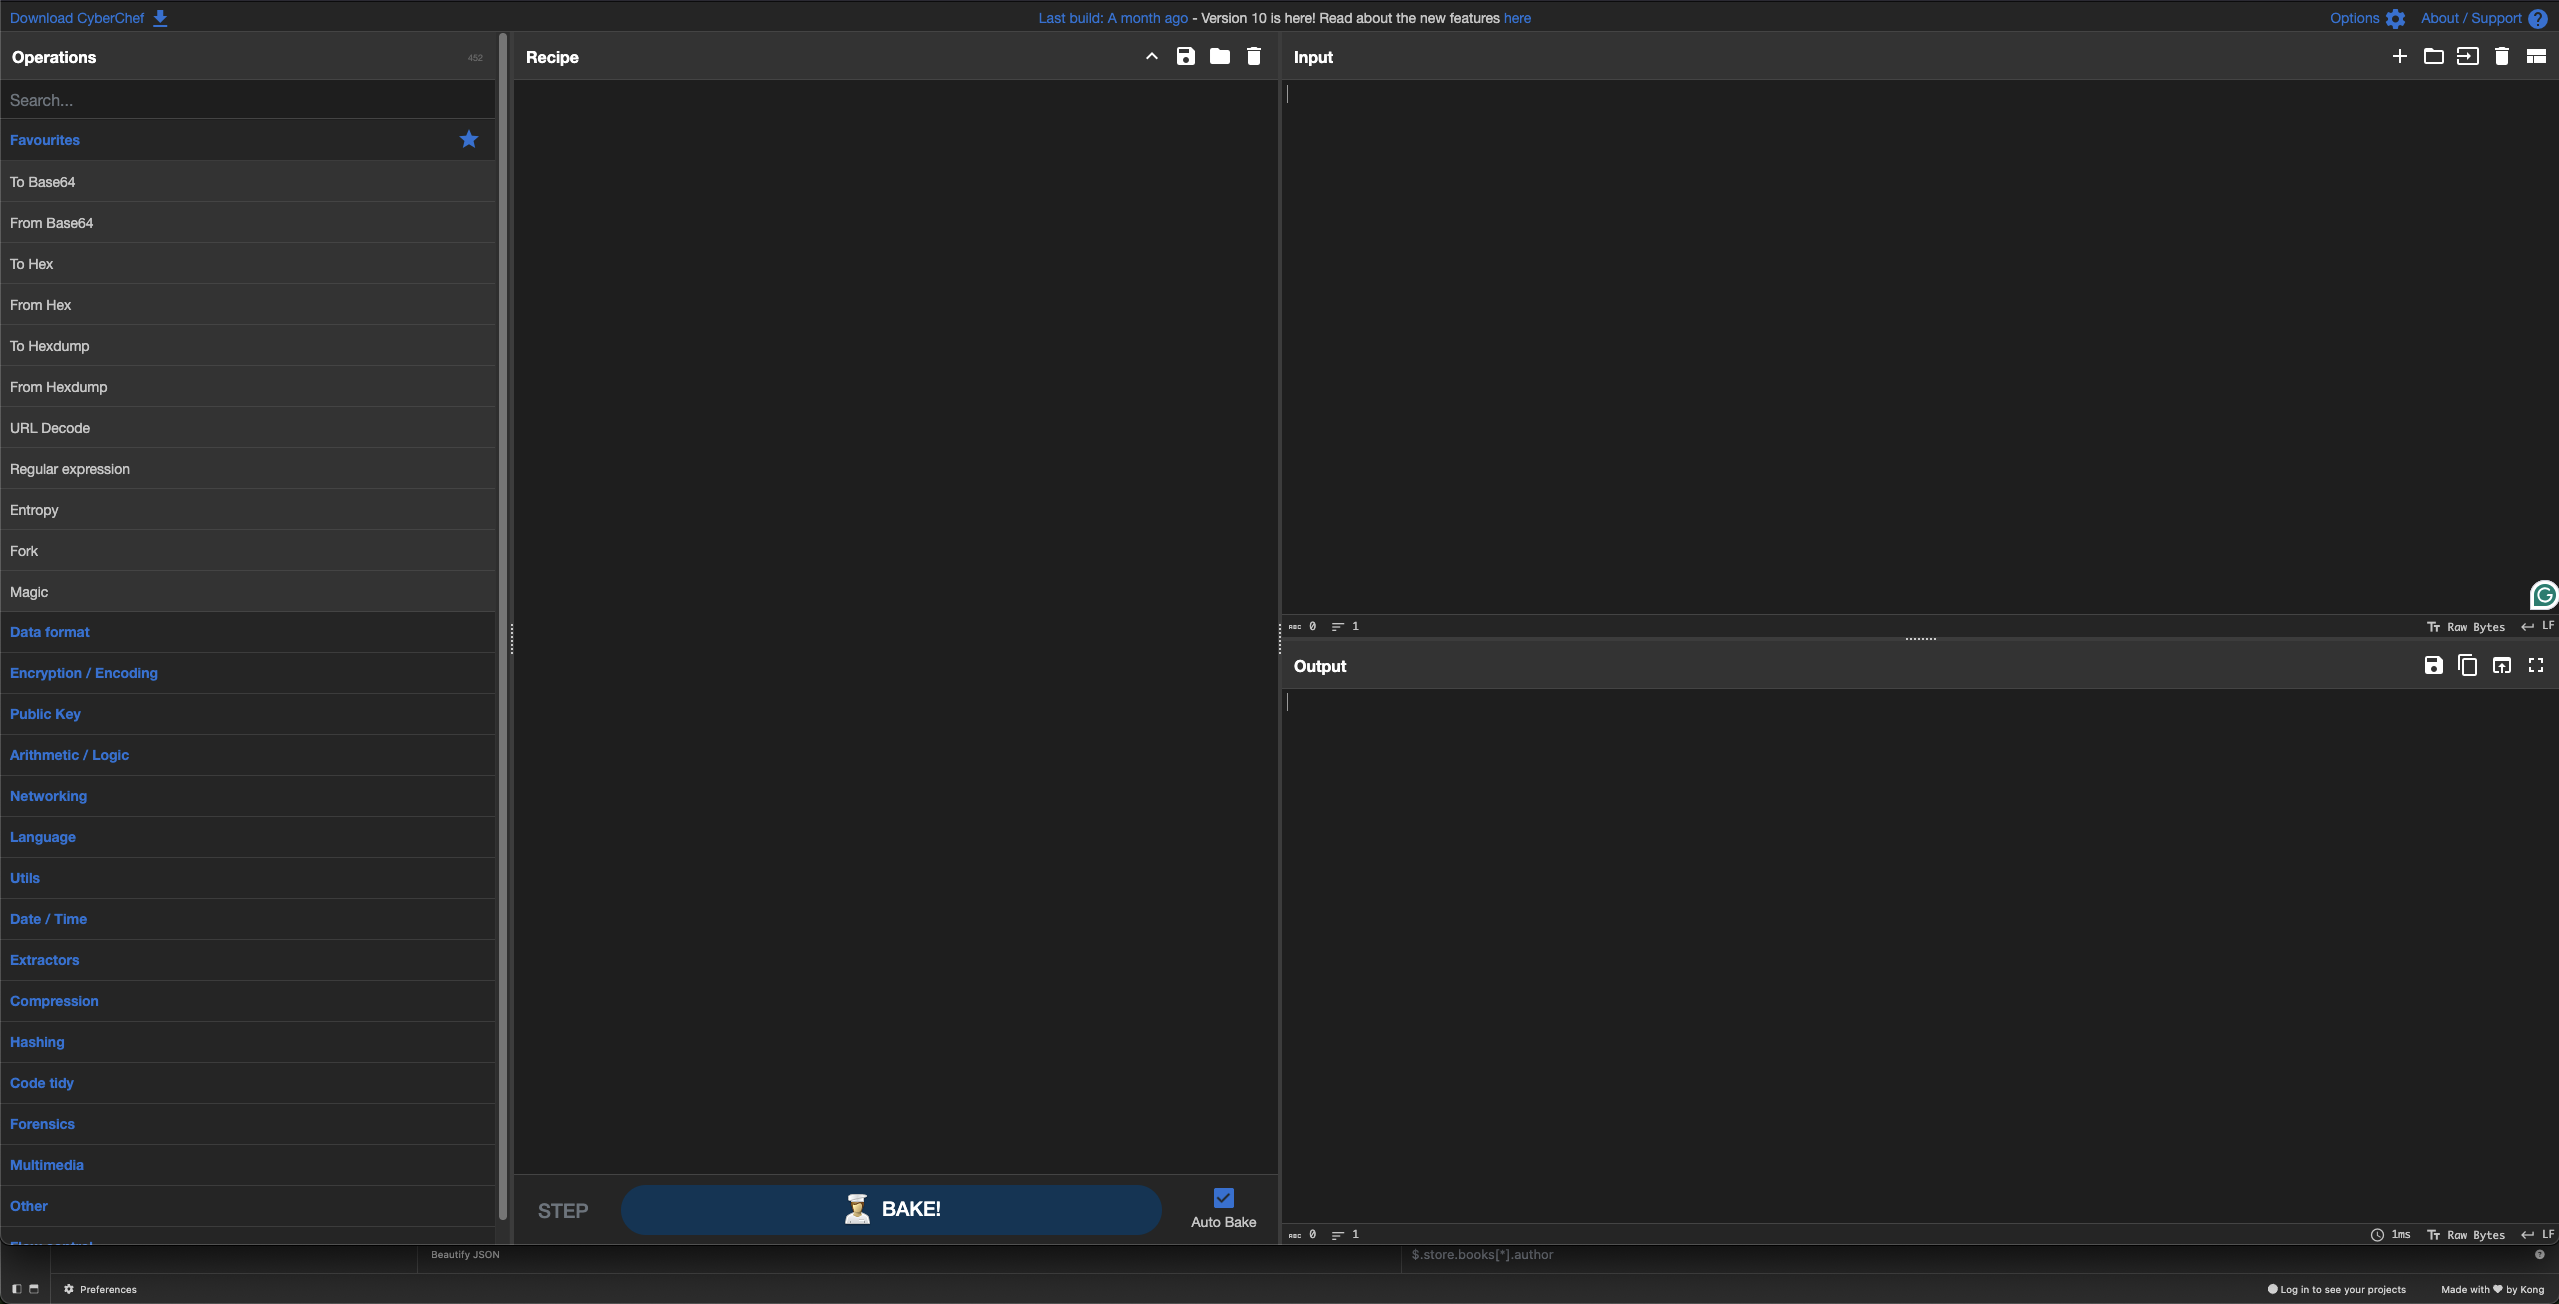Open the output Raw Bytes encoding dropdown
This screenshot has height=1304, width=2559.
coord(2467,1235)
